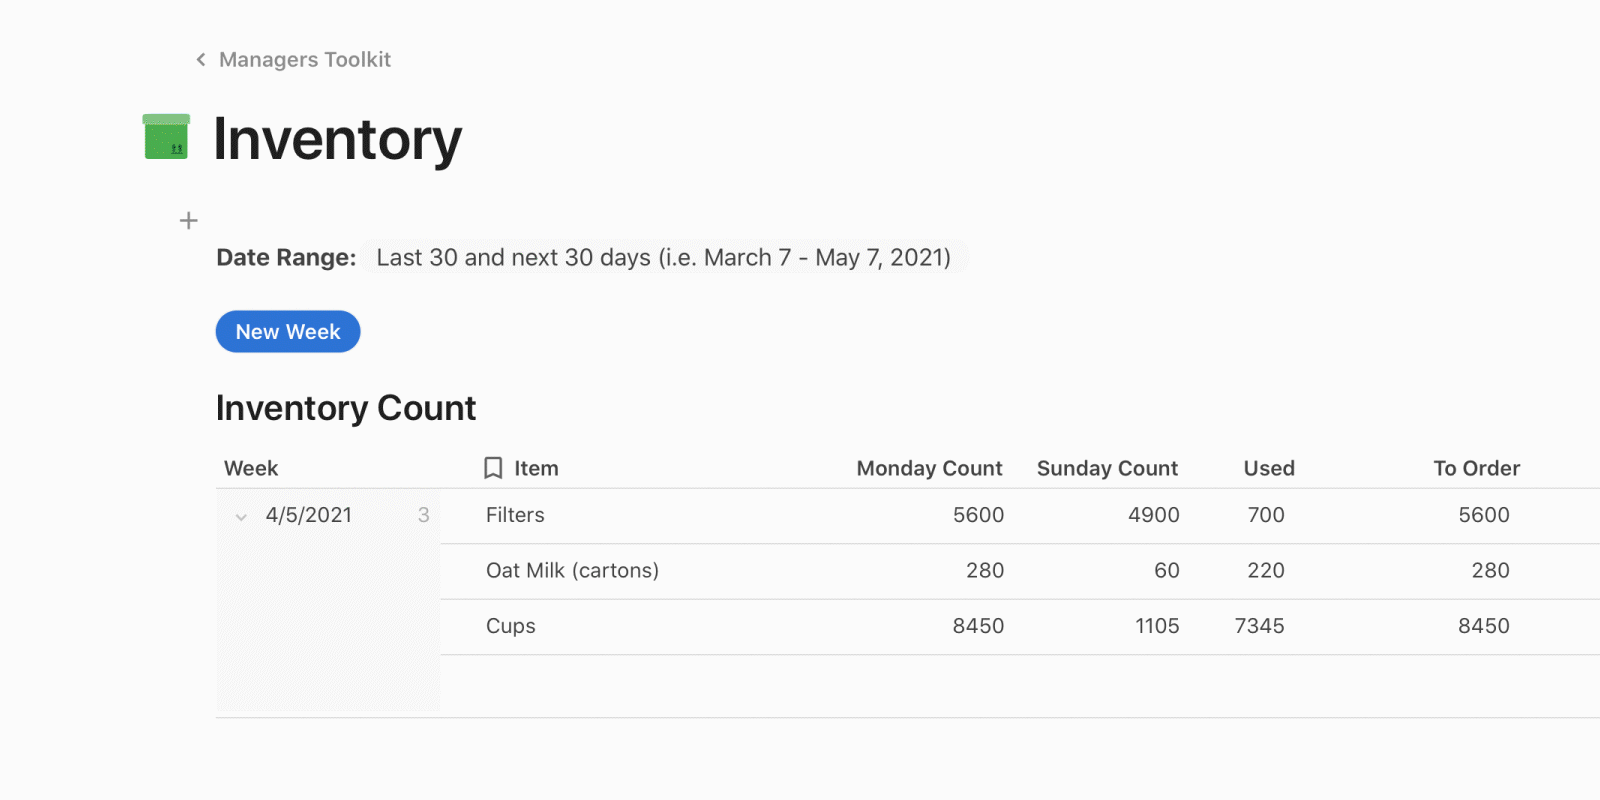Select the Cups item cell

(x=511, y=627)
